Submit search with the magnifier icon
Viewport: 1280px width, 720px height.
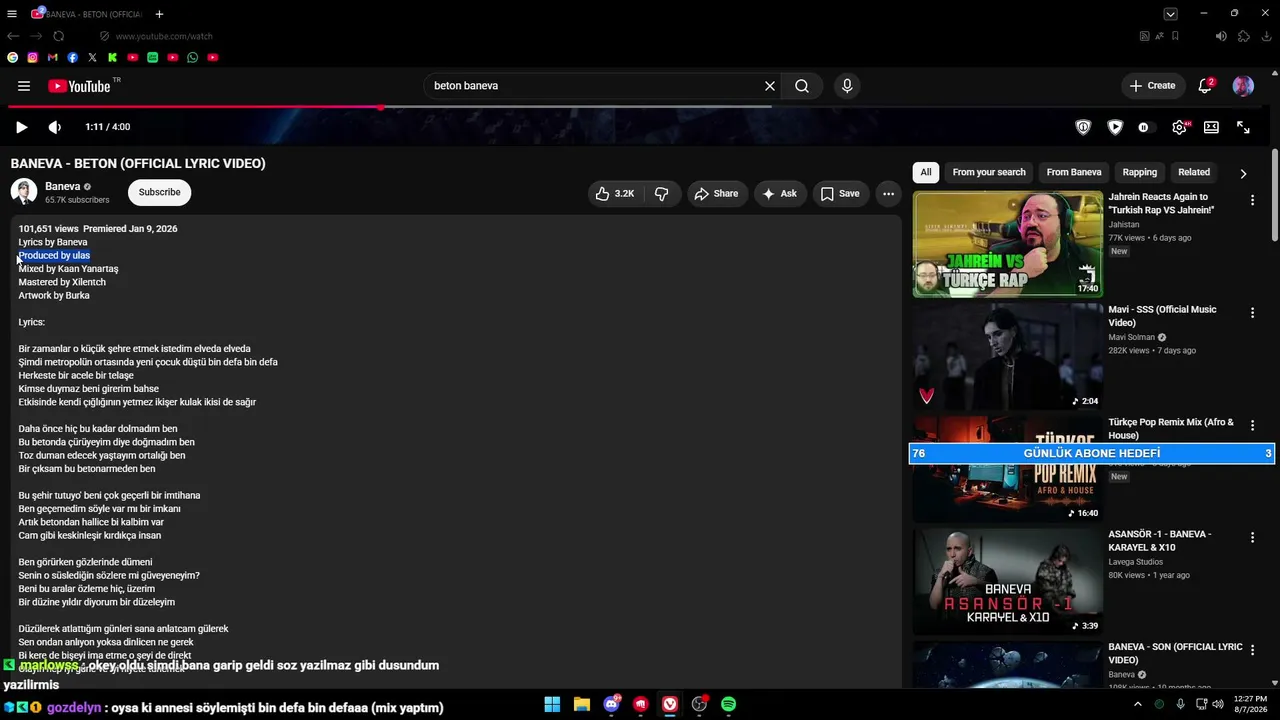click(x=802, y=86)
